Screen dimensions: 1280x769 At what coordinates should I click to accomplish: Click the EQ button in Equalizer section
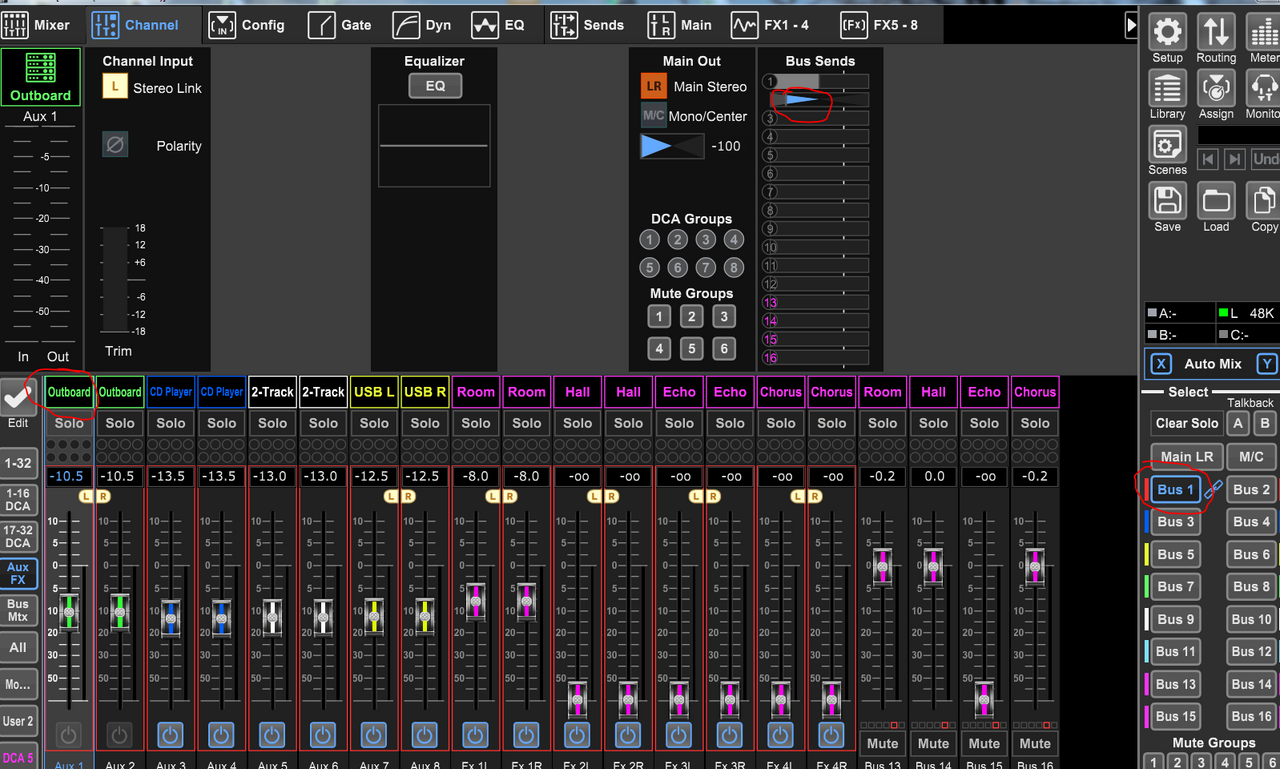435,86
